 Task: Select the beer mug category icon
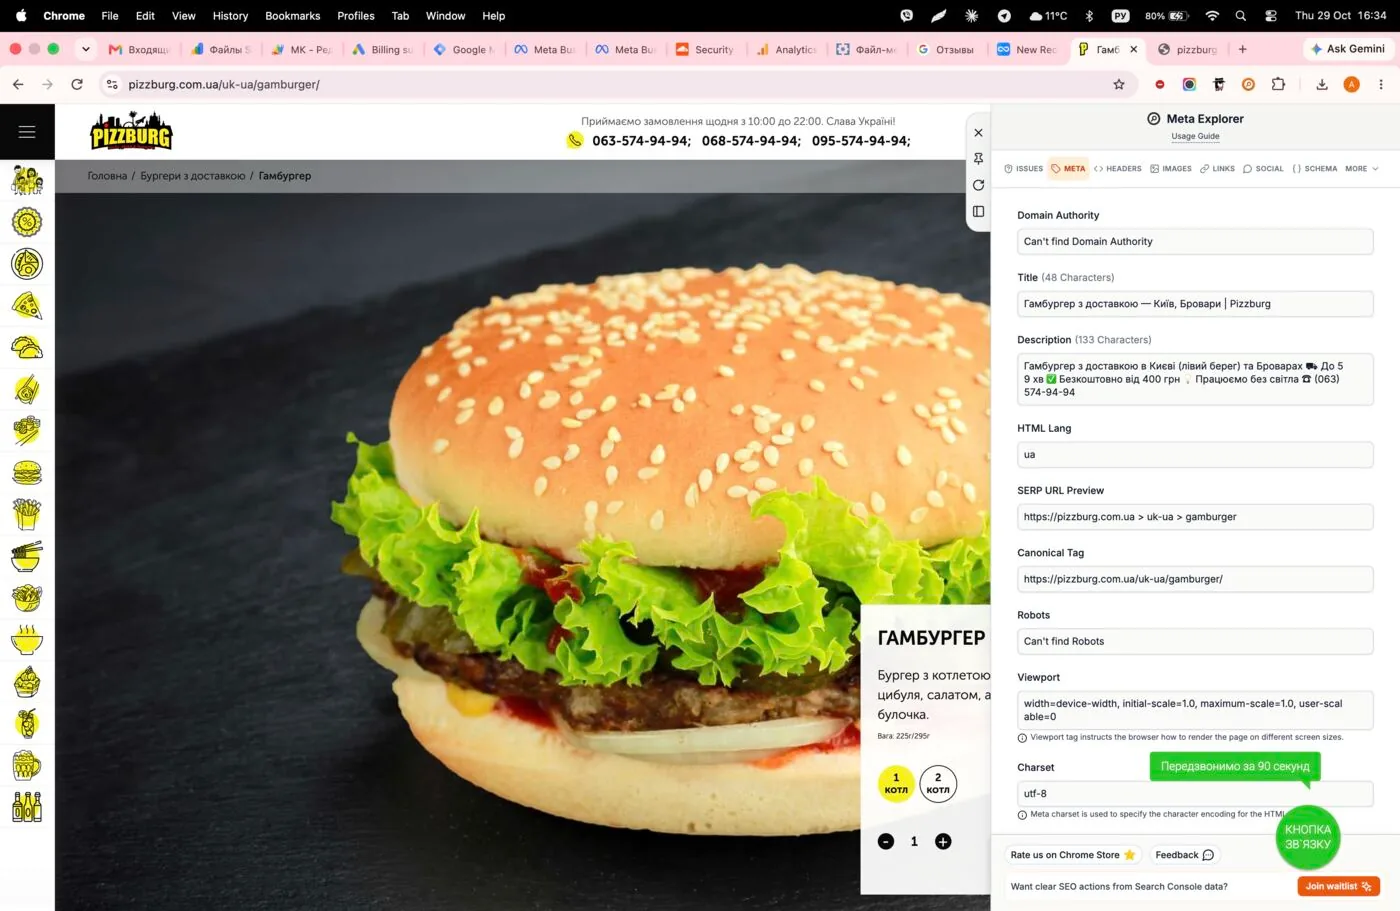(27, 765)
